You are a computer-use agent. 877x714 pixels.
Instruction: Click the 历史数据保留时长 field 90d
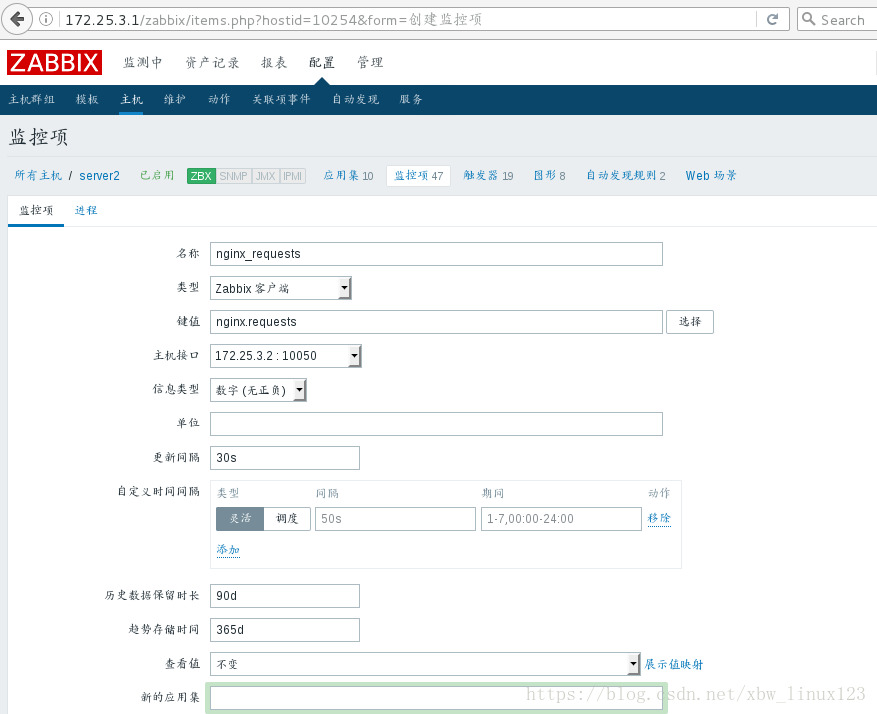tap(285, 596)
